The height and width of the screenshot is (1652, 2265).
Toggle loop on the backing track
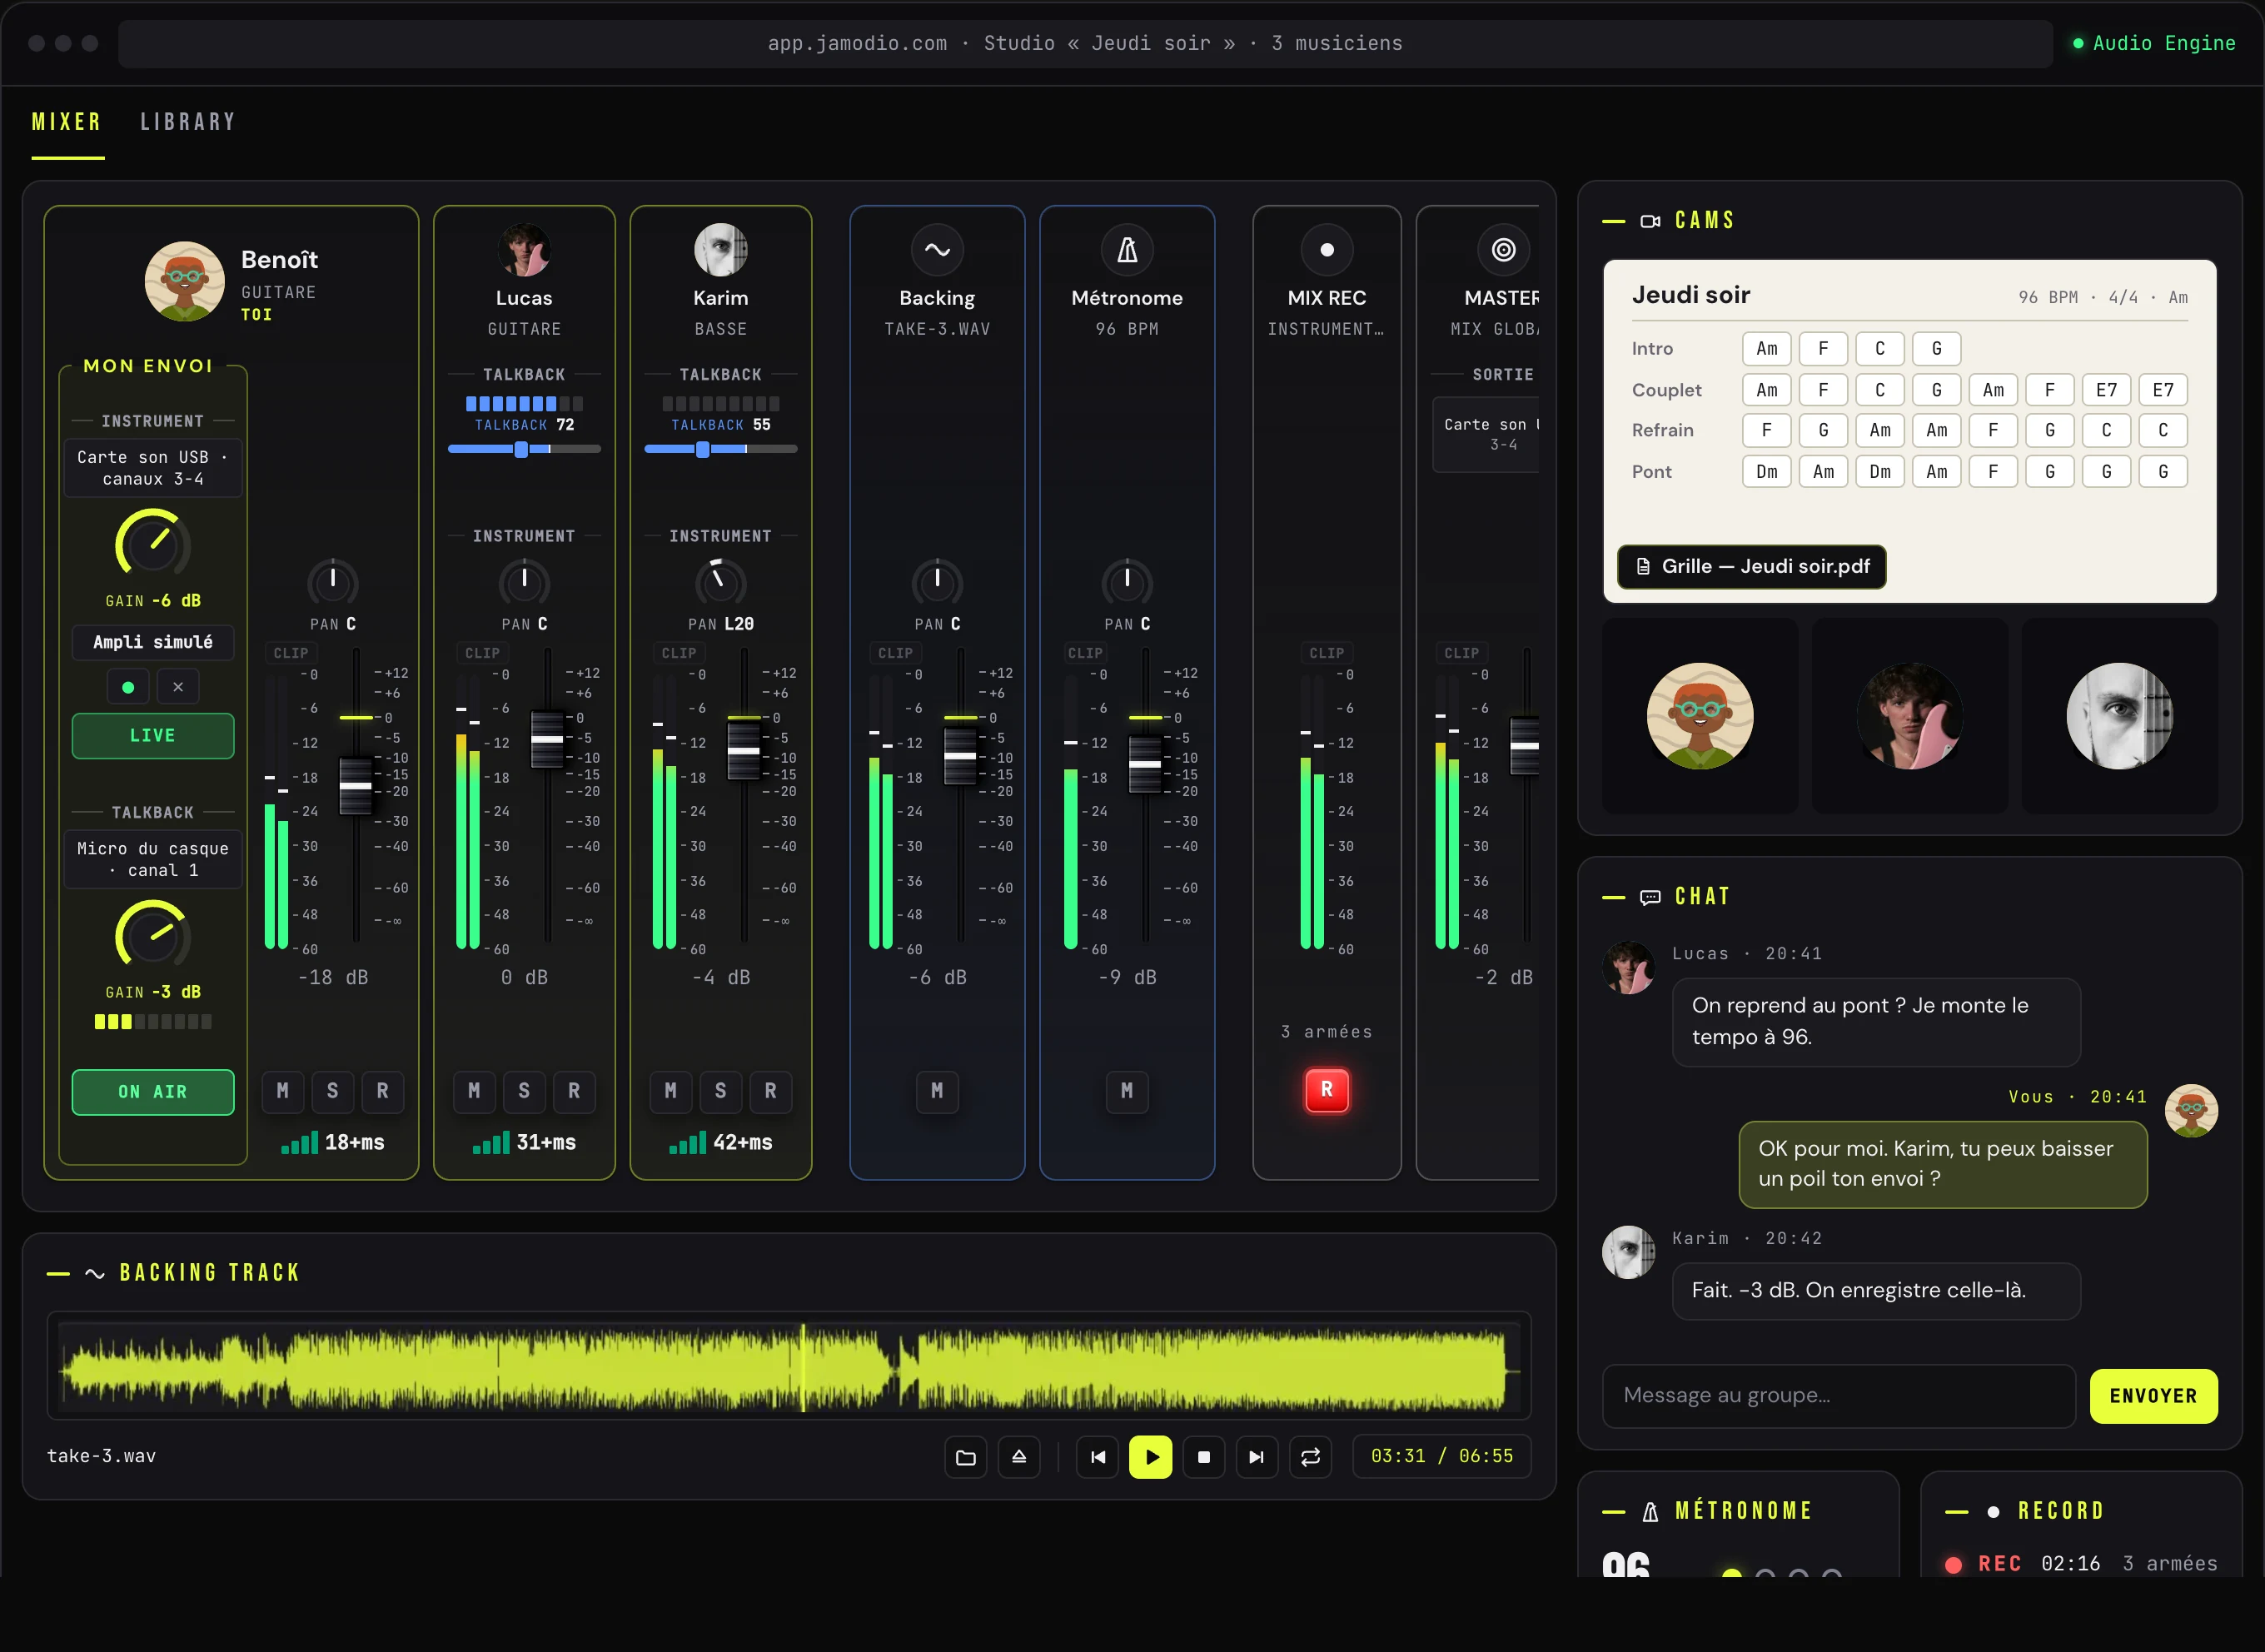coord(1310,1457)
